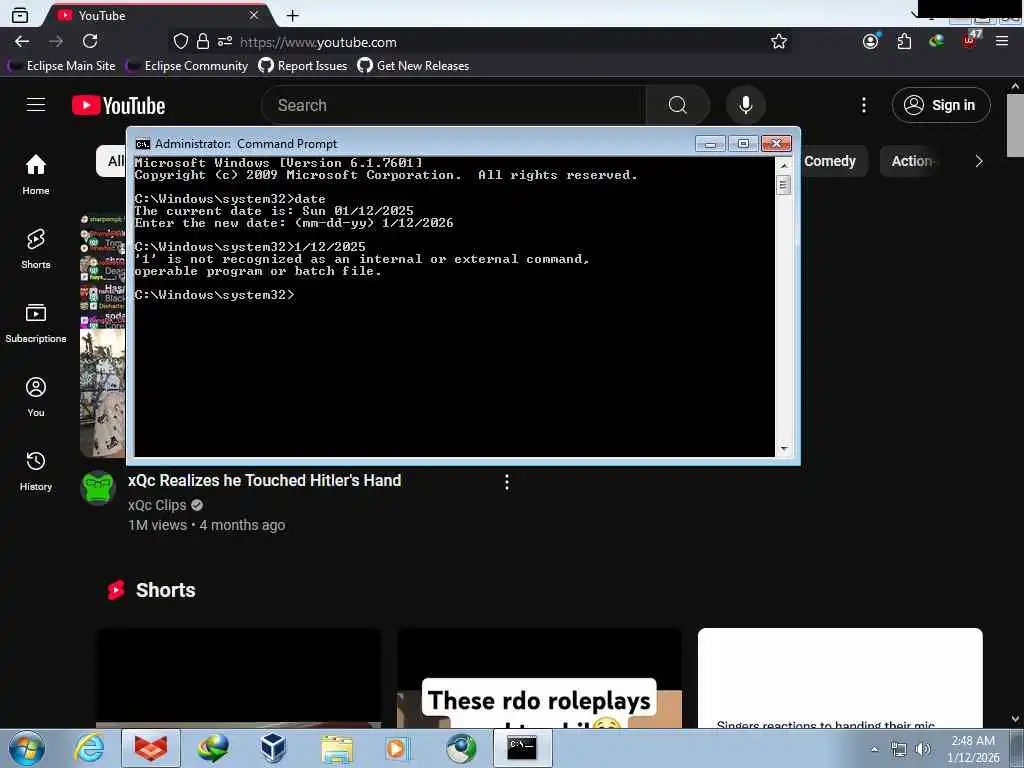Open the Command Prompt title bar icon menu
This screenshot has width=1024, height=768.
[142, 144]
